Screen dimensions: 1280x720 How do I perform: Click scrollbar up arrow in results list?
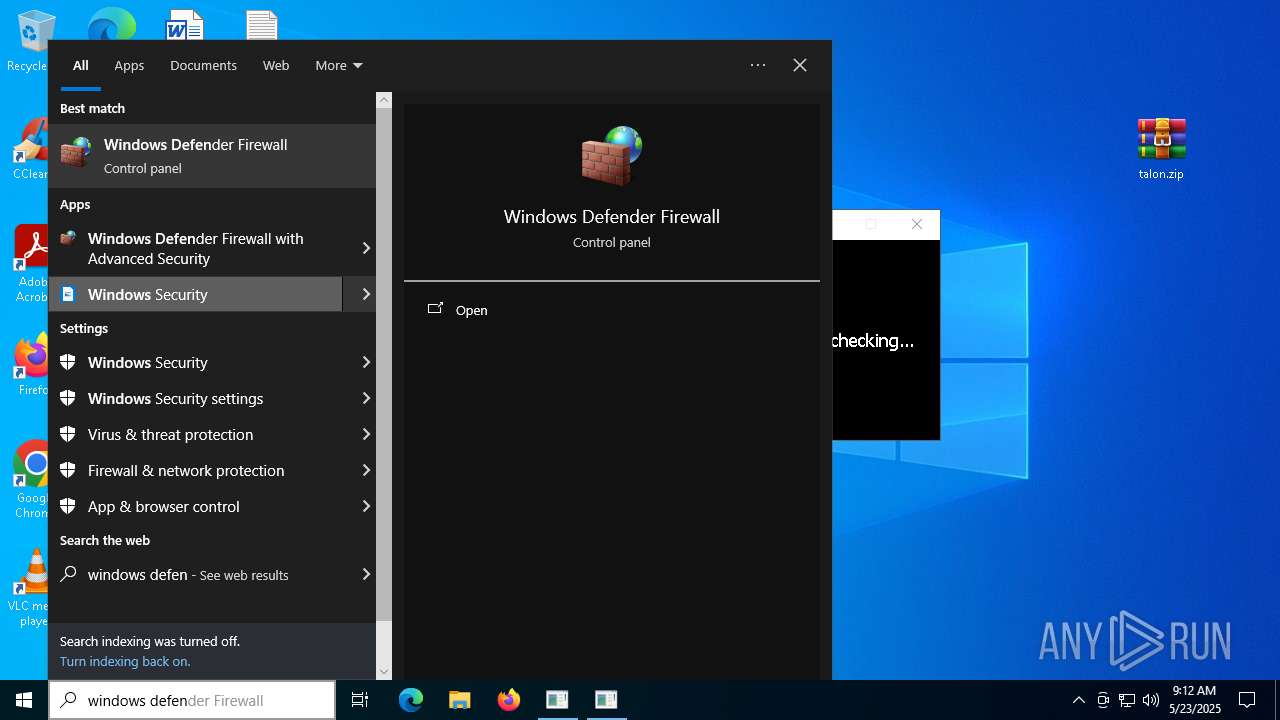(x=384, y=100)
